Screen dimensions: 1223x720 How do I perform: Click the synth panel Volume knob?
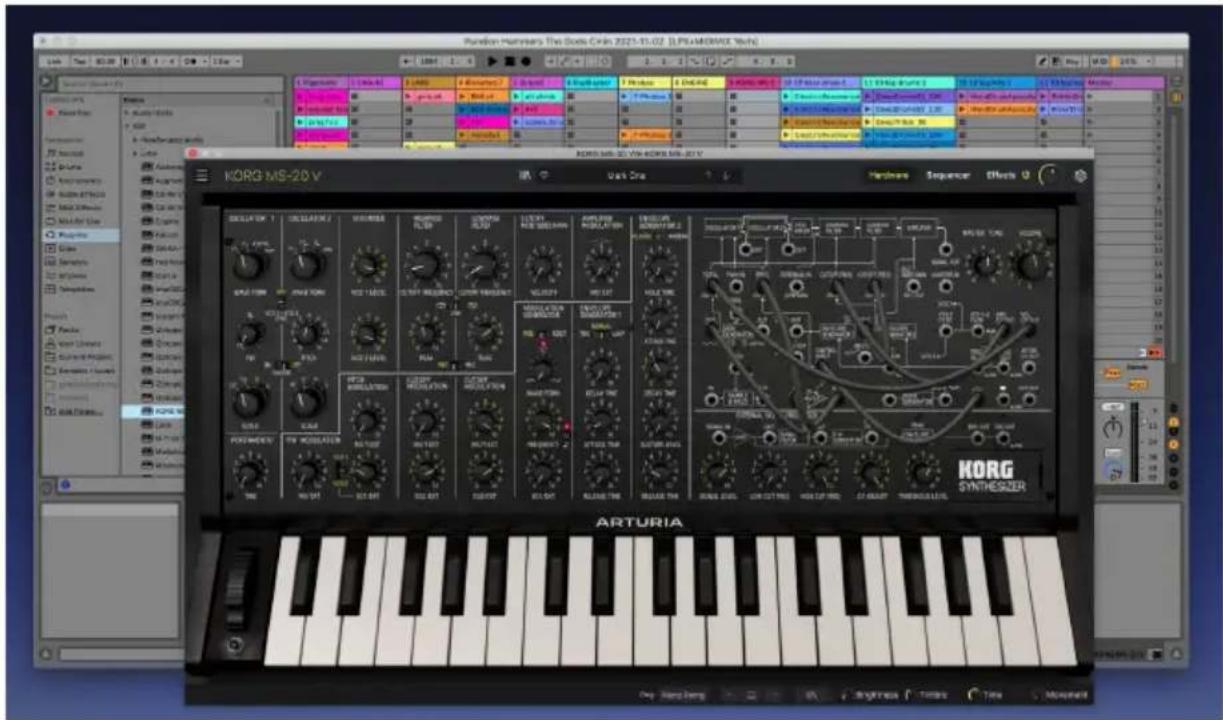pos(1031,265)
